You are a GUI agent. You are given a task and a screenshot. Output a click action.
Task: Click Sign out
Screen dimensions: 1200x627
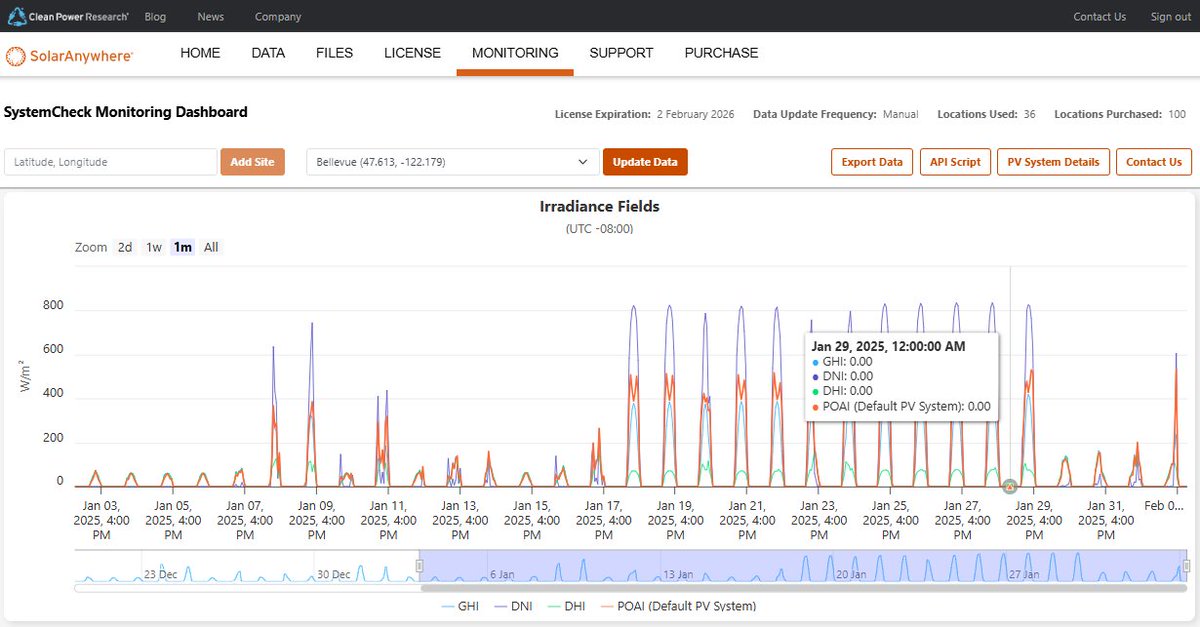(1170, 17)
